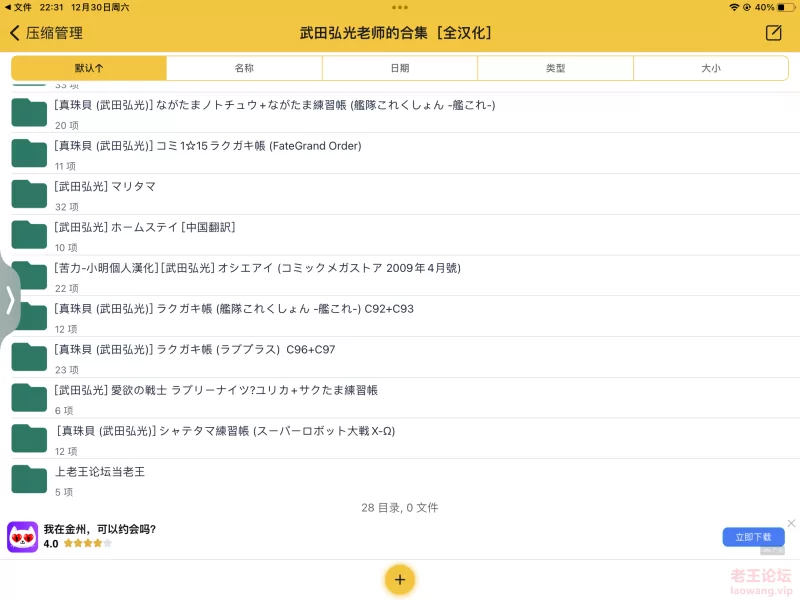Tap the edit (compose) icon in the header
800x600 pixels.
tap(773, 33)
